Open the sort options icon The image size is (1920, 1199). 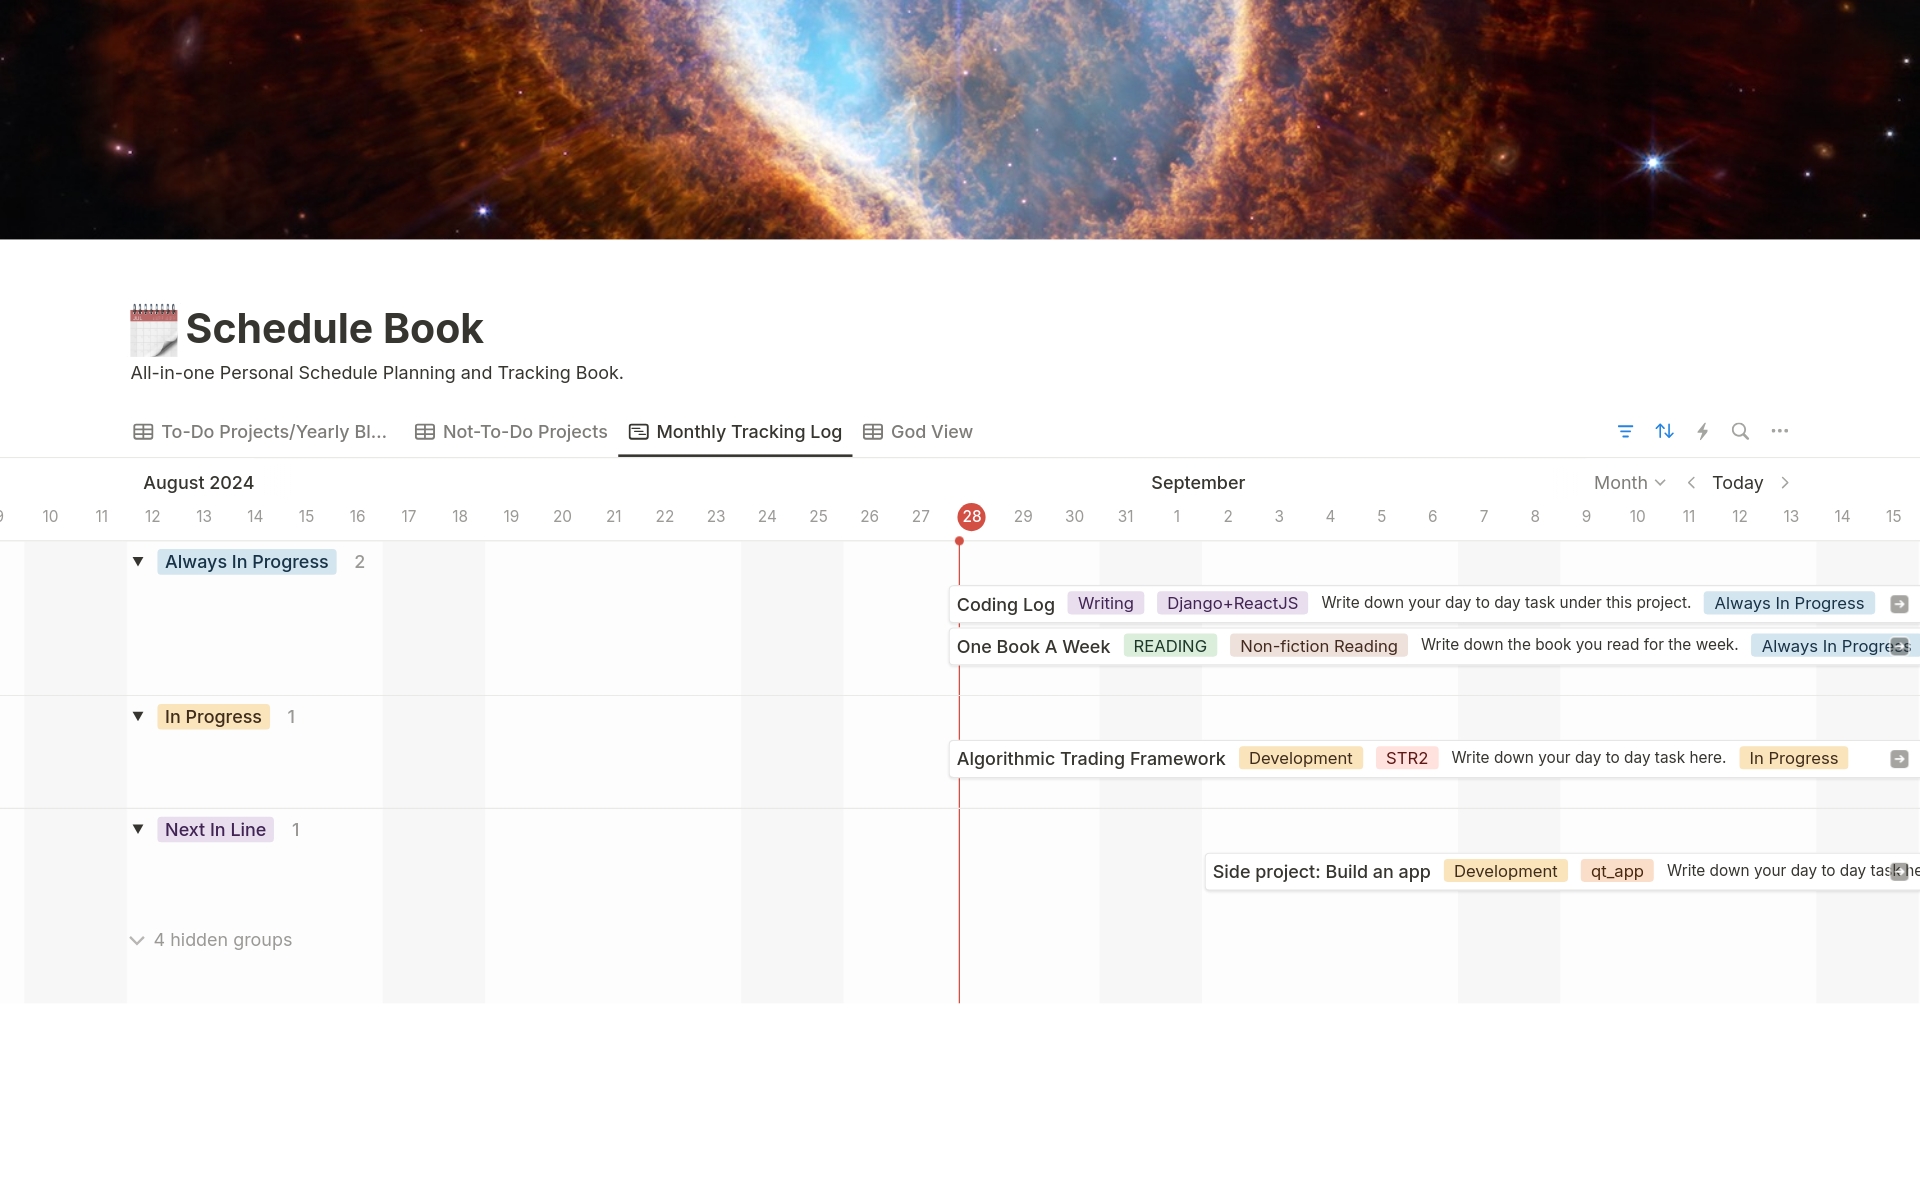pos(1664,431)
